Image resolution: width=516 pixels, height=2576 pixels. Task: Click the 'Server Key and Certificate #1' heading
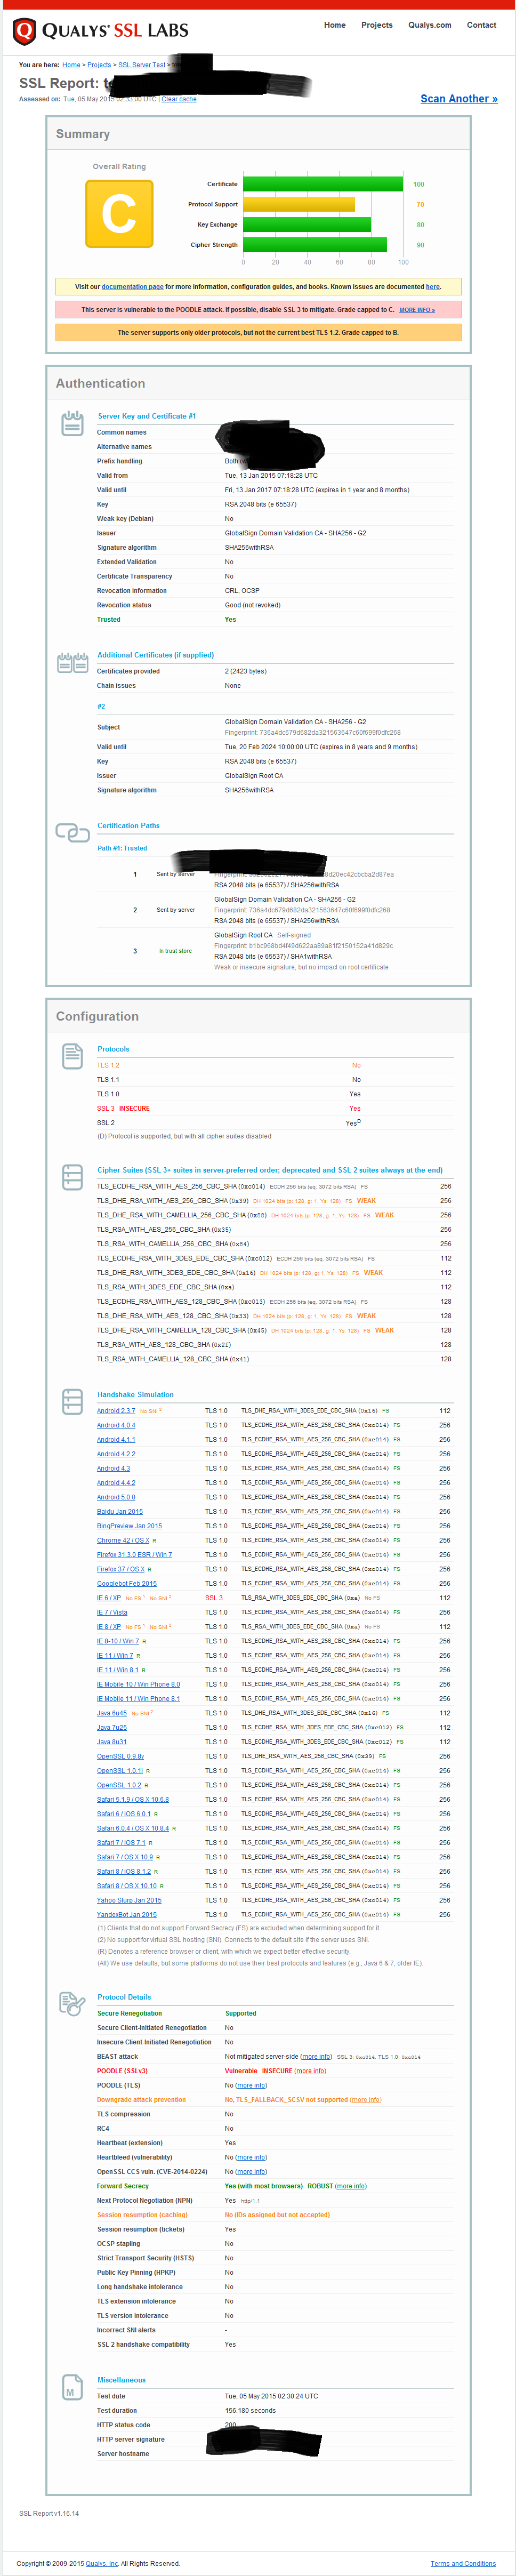147,416
